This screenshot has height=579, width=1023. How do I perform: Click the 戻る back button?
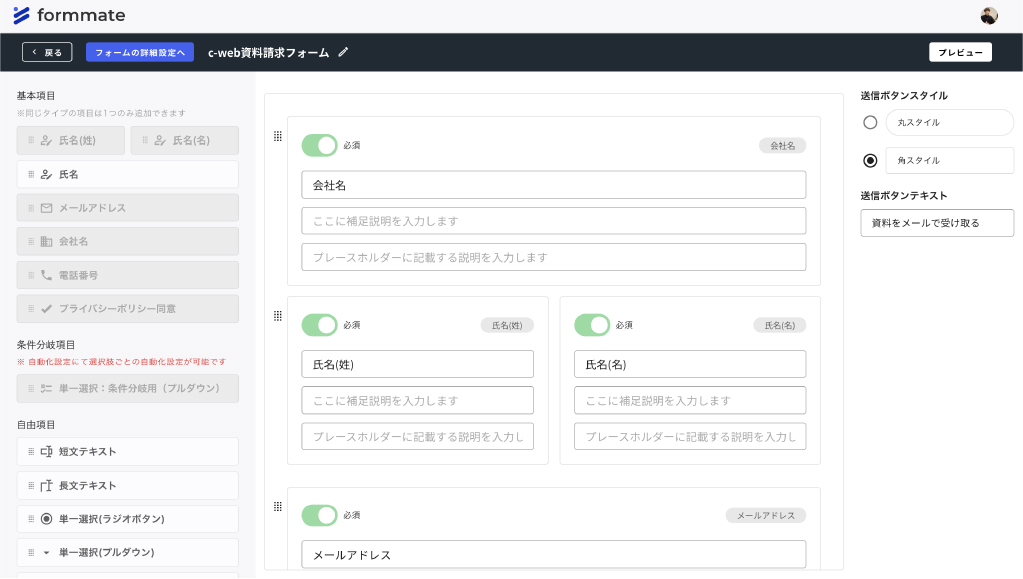pos(47,52)
